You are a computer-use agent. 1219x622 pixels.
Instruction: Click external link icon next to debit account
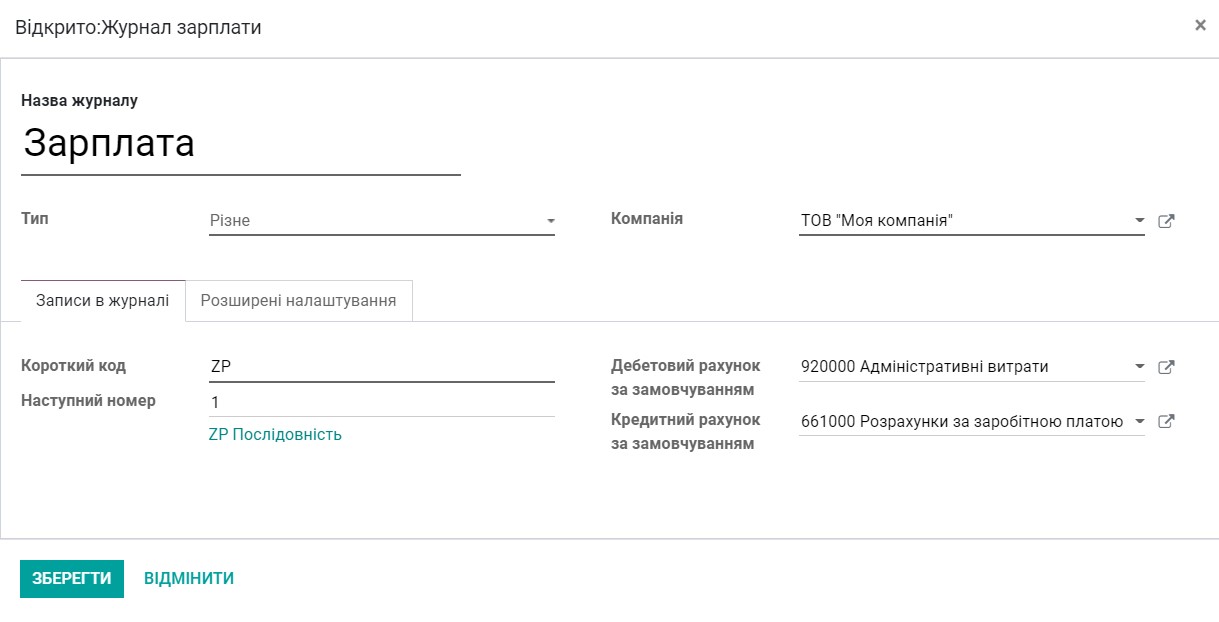(1166, 366)
